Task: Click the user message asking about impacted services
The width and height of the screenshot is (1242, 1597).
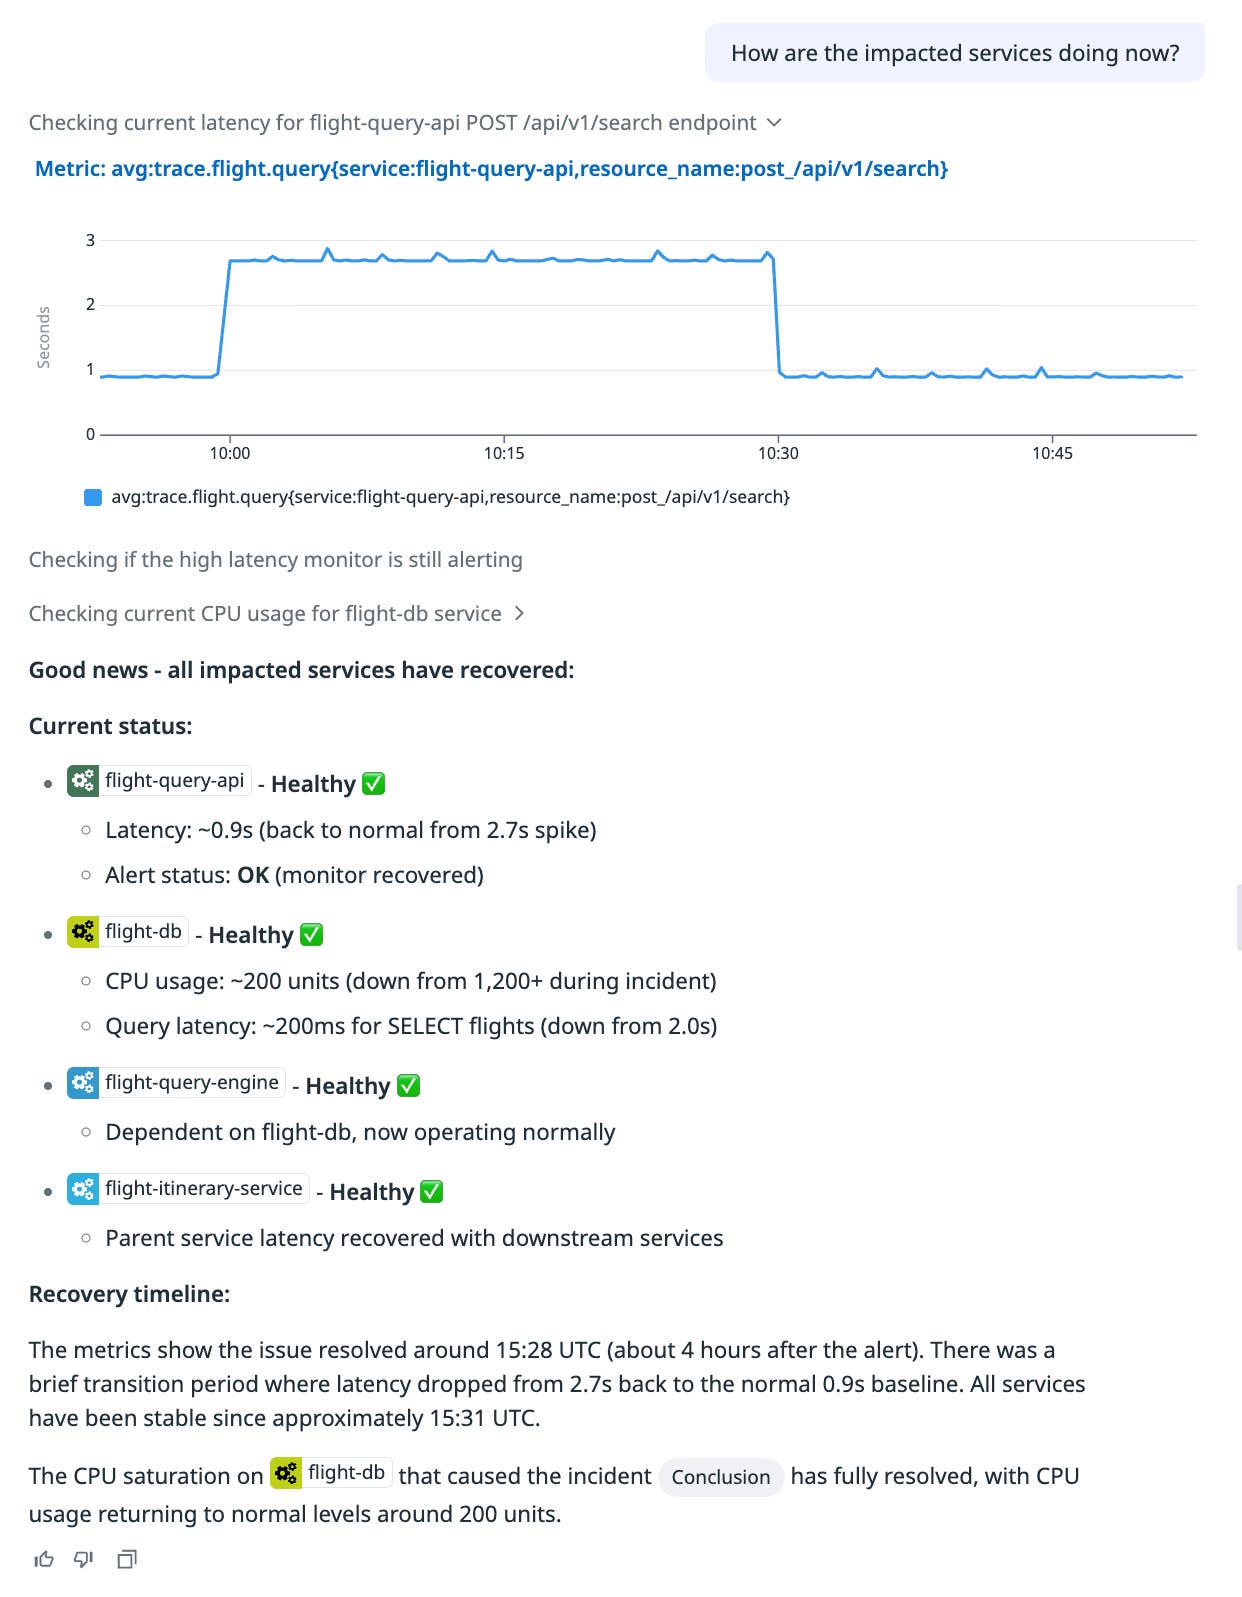Action: 955,52
